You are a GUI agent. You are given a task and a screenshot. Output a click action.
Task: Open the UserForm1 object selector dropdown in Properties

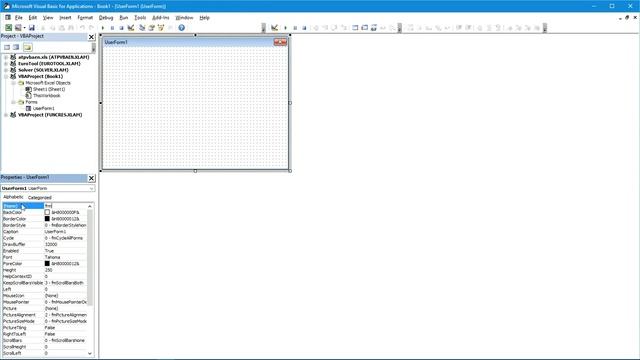point(91,188)
